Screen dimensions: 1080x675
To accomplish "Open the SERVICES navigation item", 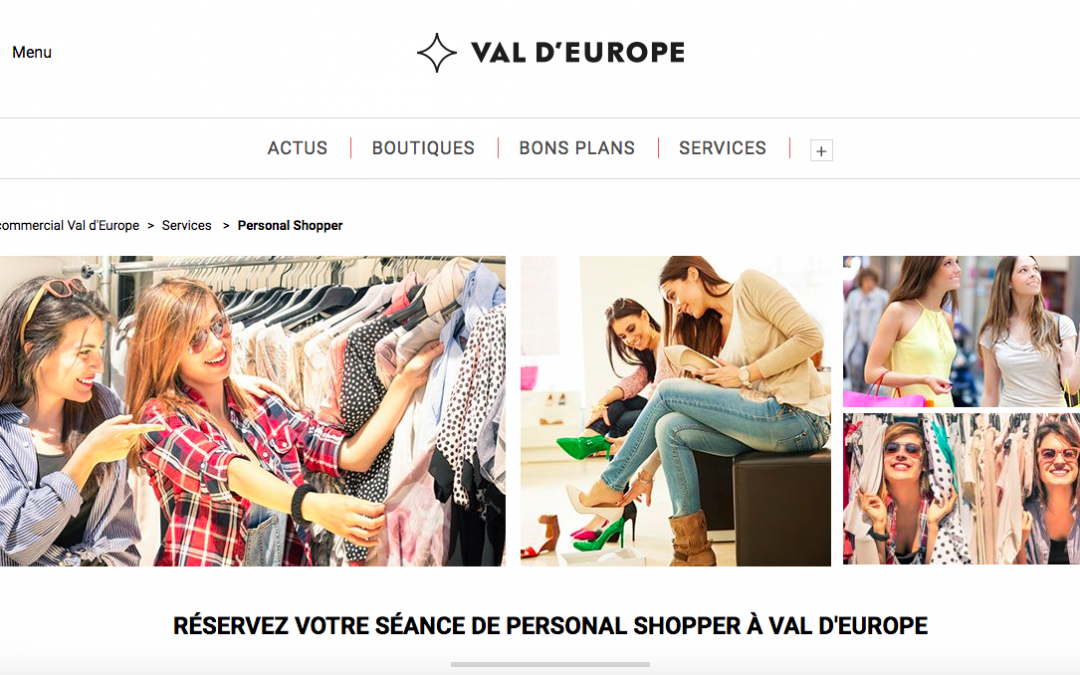I will (723, 148).
